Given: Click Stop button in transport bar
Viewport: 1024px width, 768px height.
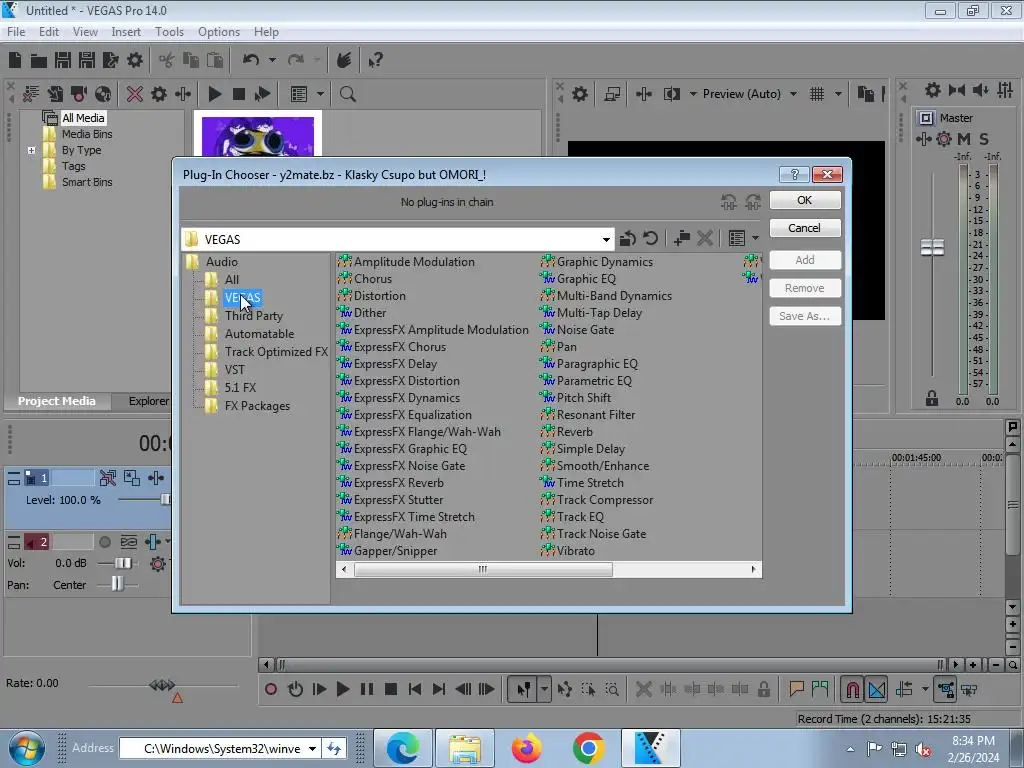Looking at the screenshot, I should click(x=391, y=689).
